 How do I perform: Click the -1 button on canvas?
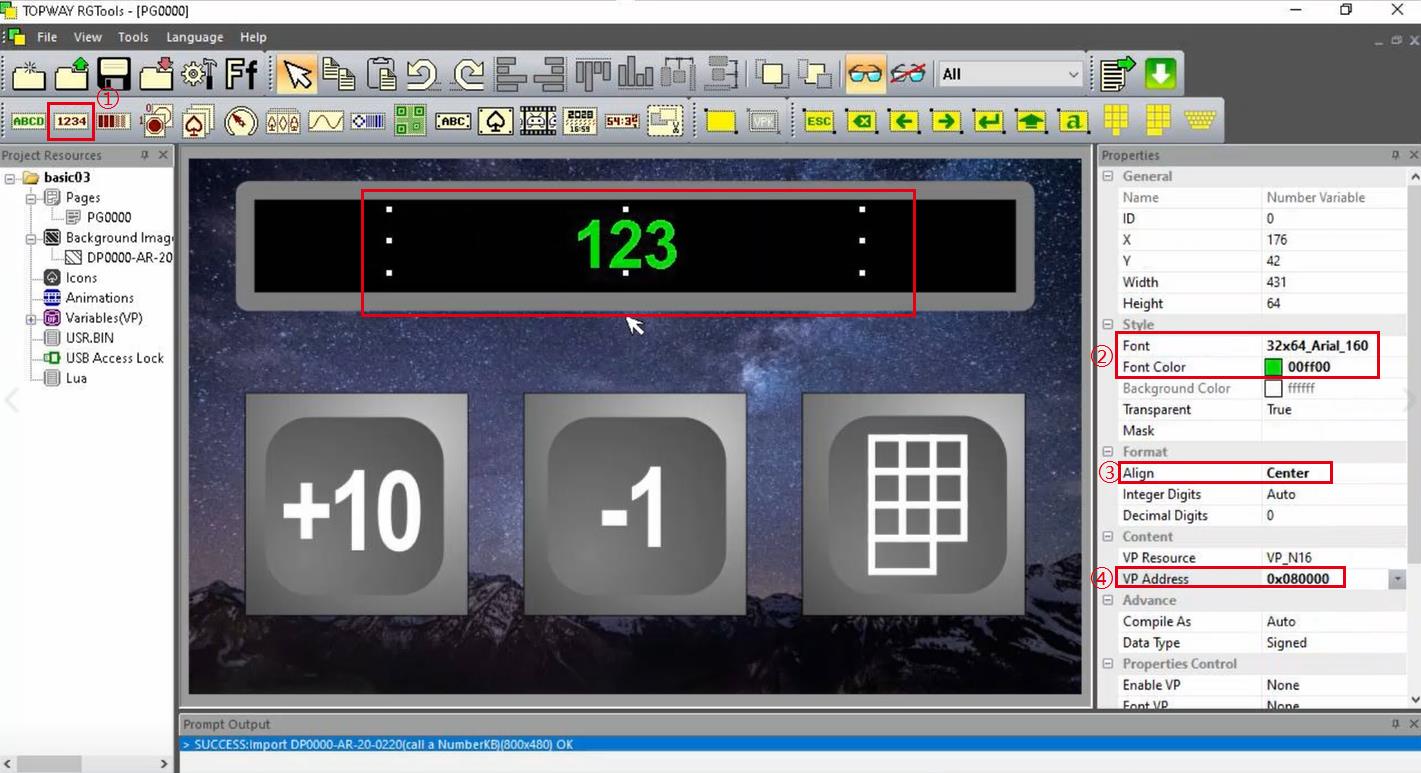635,503
